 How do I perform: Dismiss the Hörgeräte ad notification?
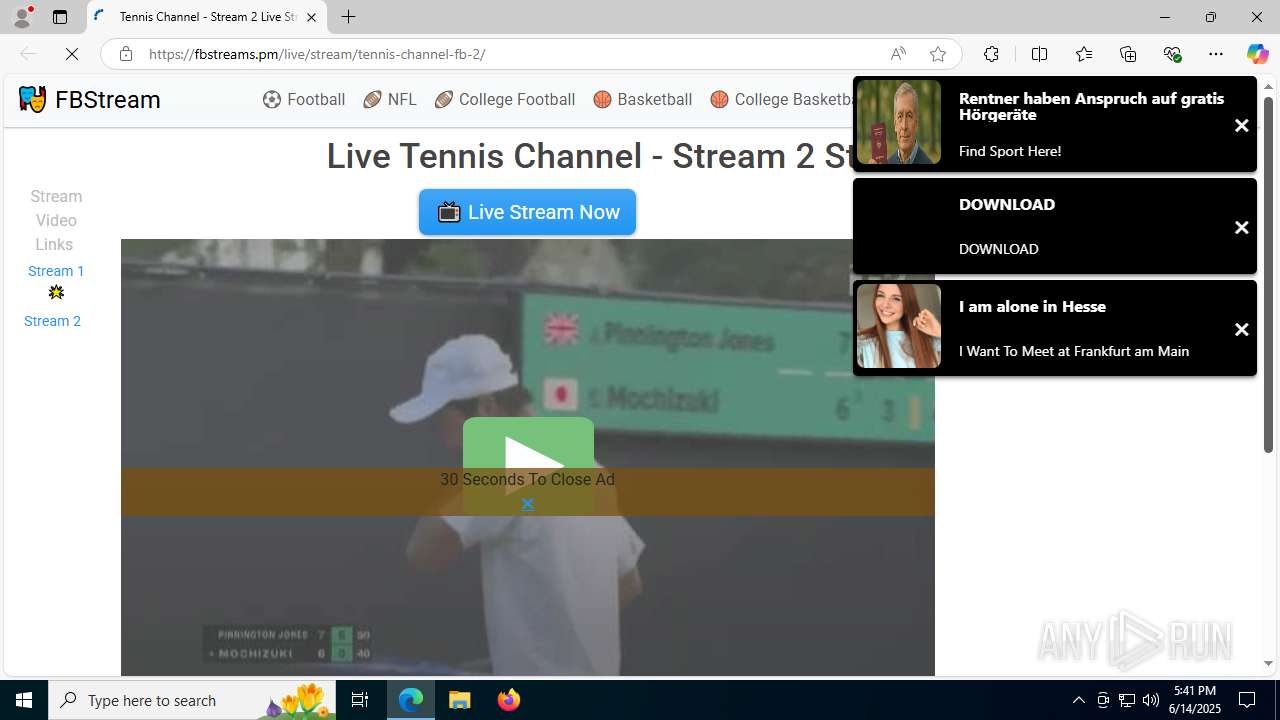(1241, 126)
